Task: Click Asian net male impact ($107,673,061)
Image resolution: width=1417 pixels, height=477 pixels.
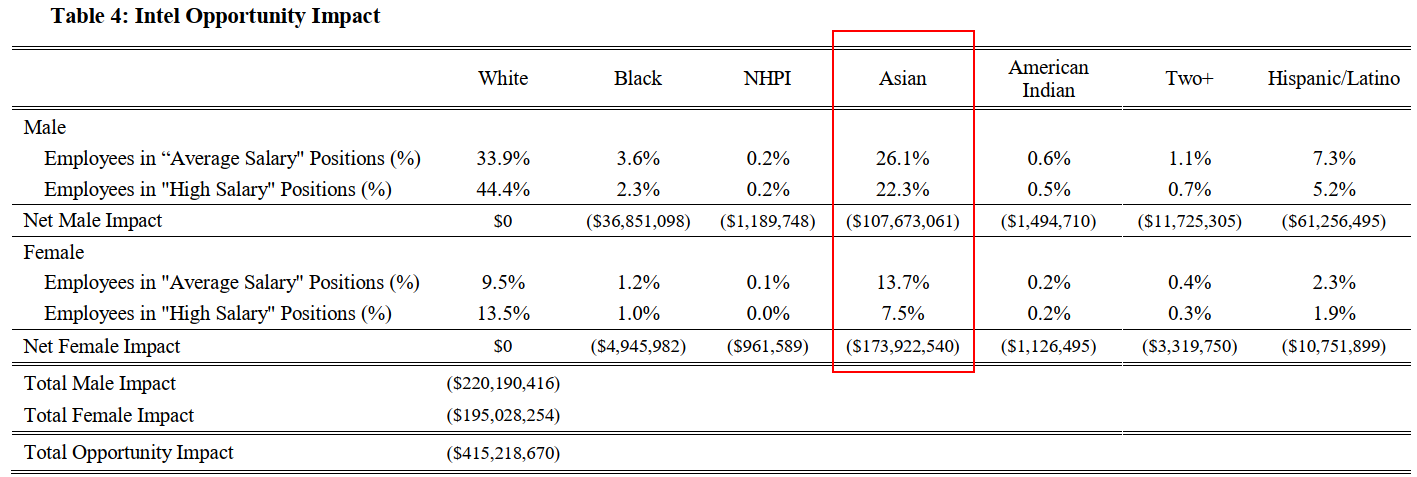Action: coord(903,221)
